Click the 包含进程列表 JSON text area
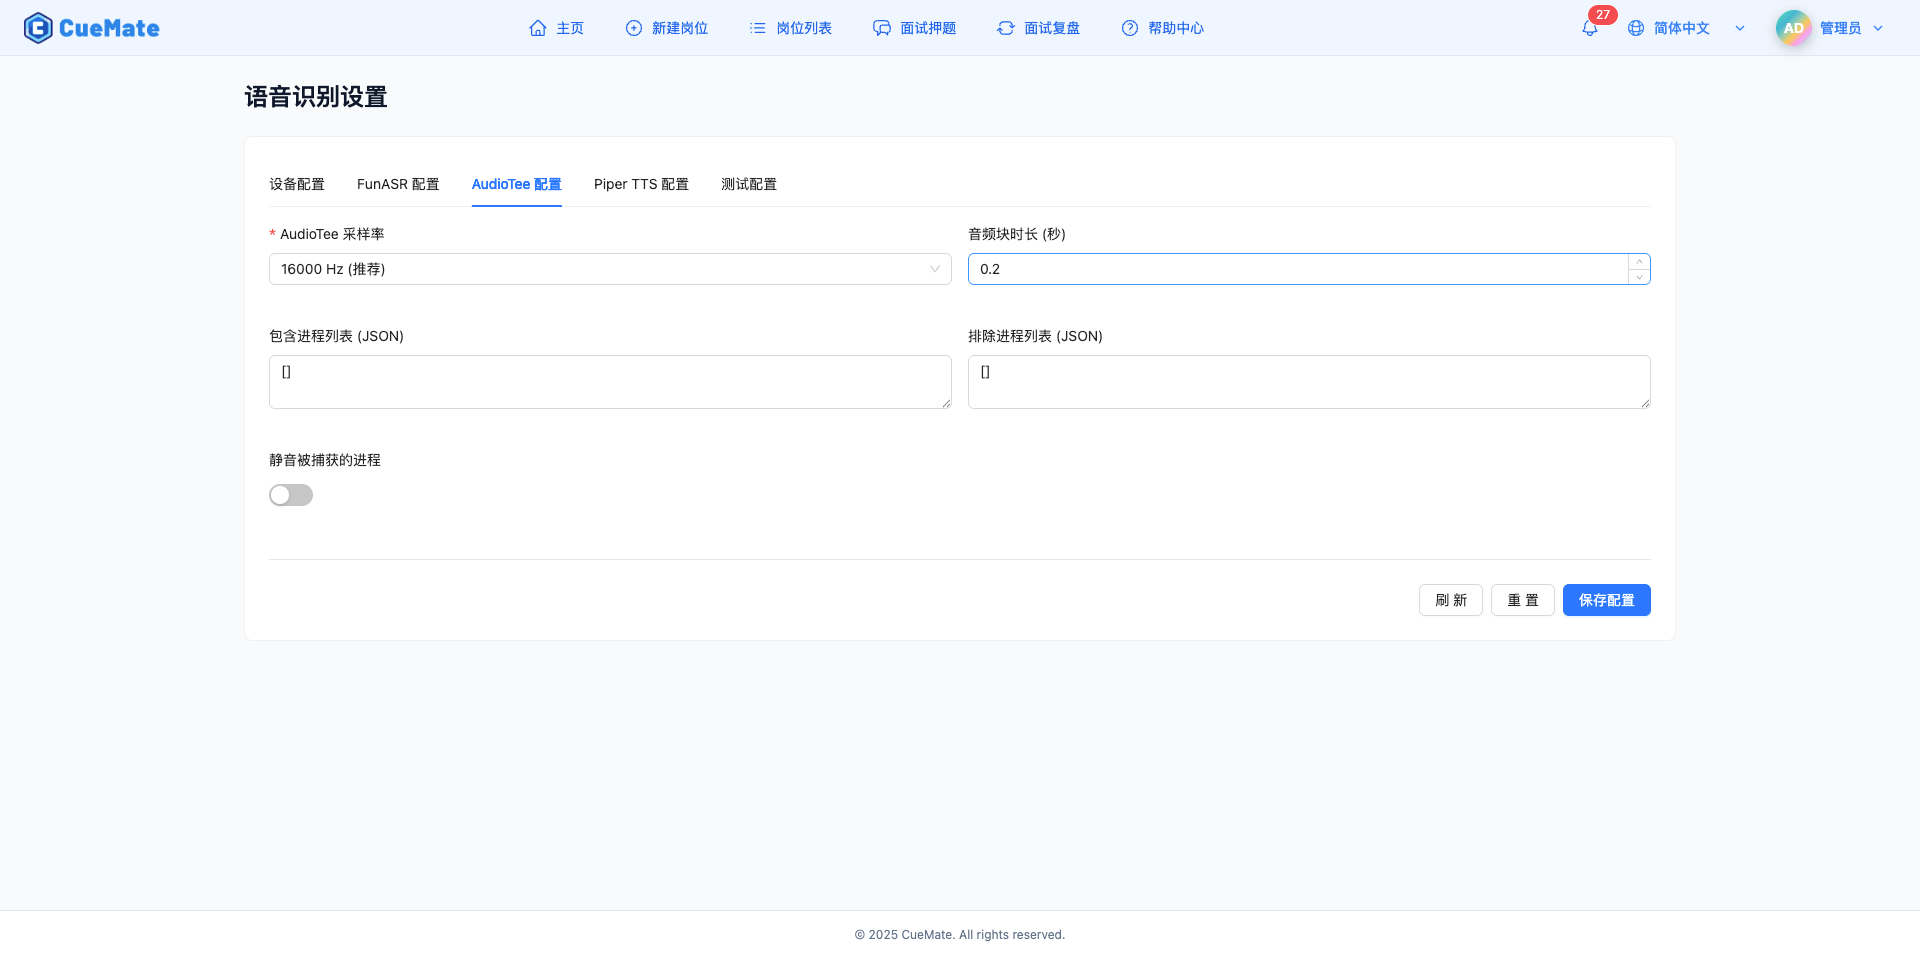Viewport: 1920px width, 958px height. tap(610, 381)
